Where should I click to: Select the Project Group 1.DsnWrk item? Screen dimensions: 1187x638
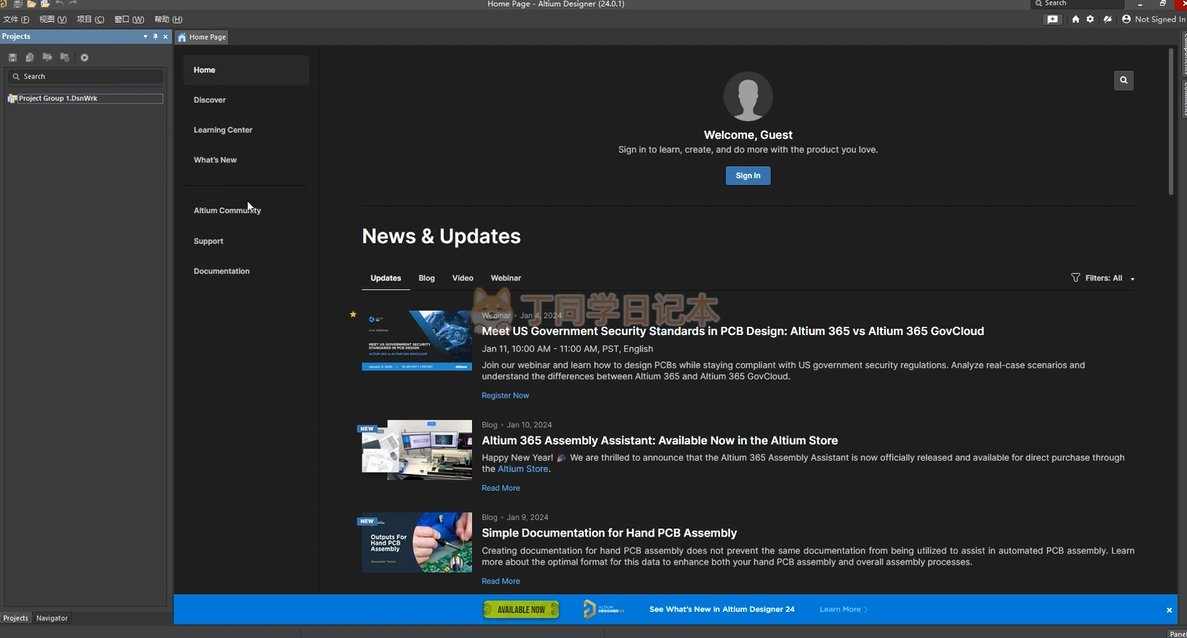point(57,98)
